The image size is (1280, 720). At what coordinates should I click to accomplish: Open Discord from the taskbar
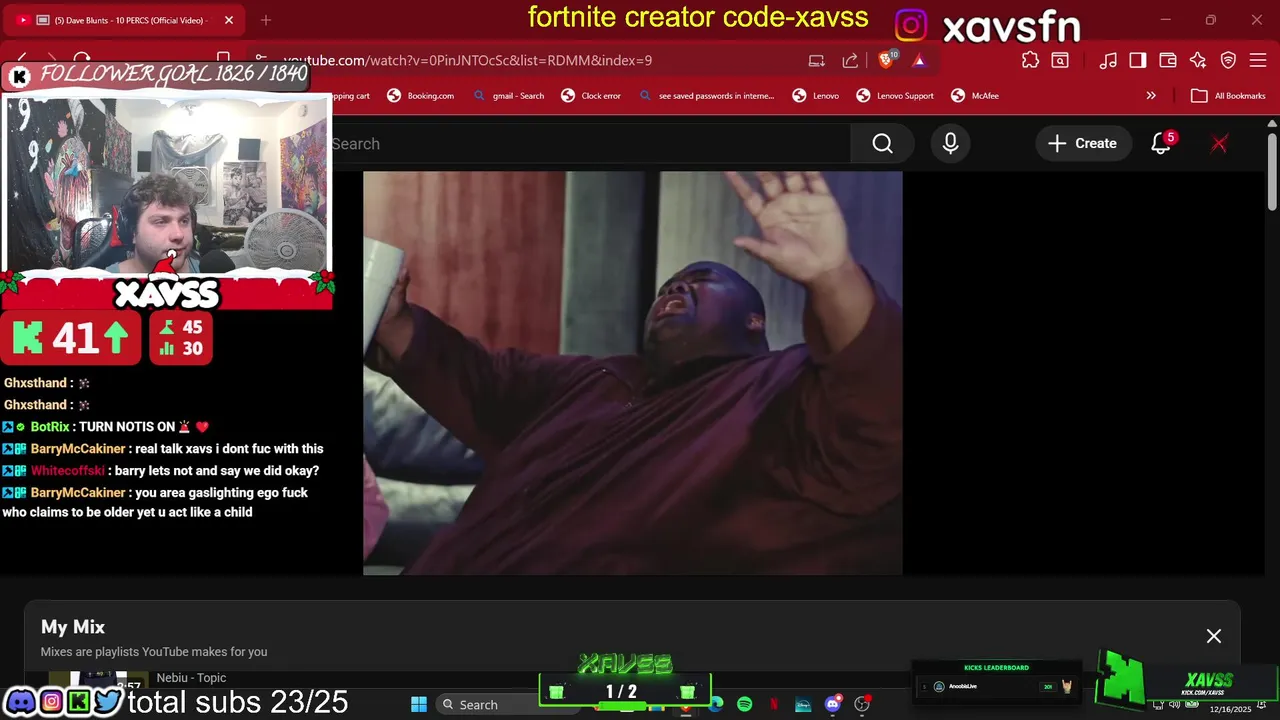click(x=832, y=705)
